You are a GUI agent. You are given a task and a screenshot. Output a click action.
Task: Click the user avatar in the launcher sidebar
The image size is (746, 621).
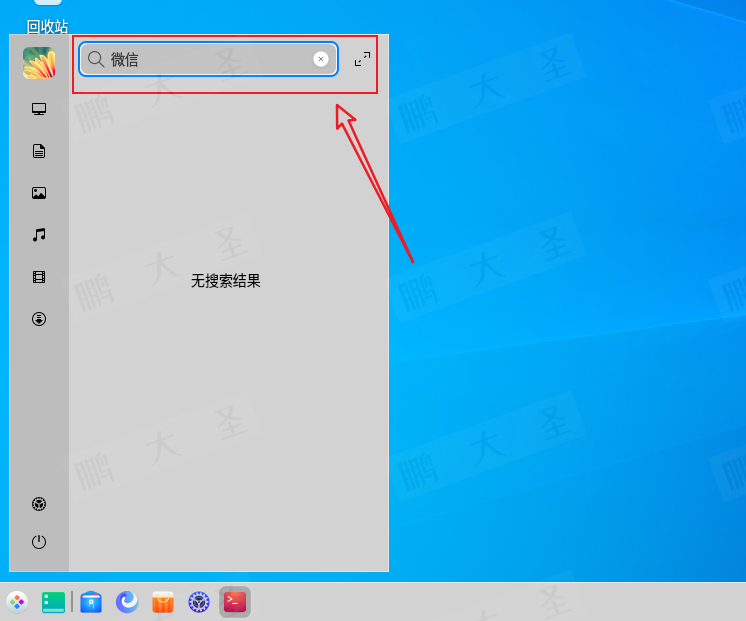pyautogui.click(x=39, y=63)
